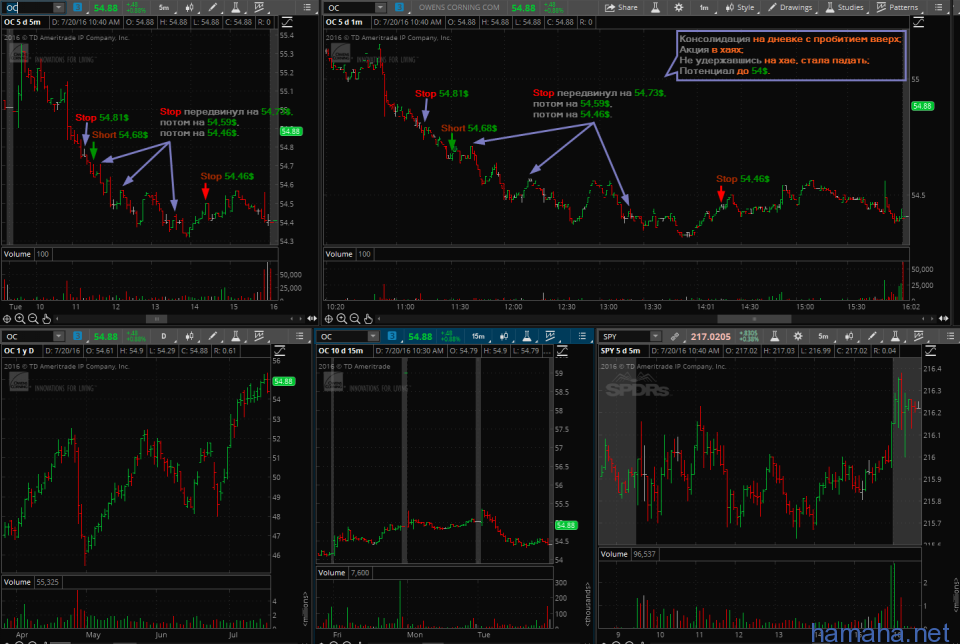Click the blue link badge 3 in the top-left chart

(x=77, y=7)
